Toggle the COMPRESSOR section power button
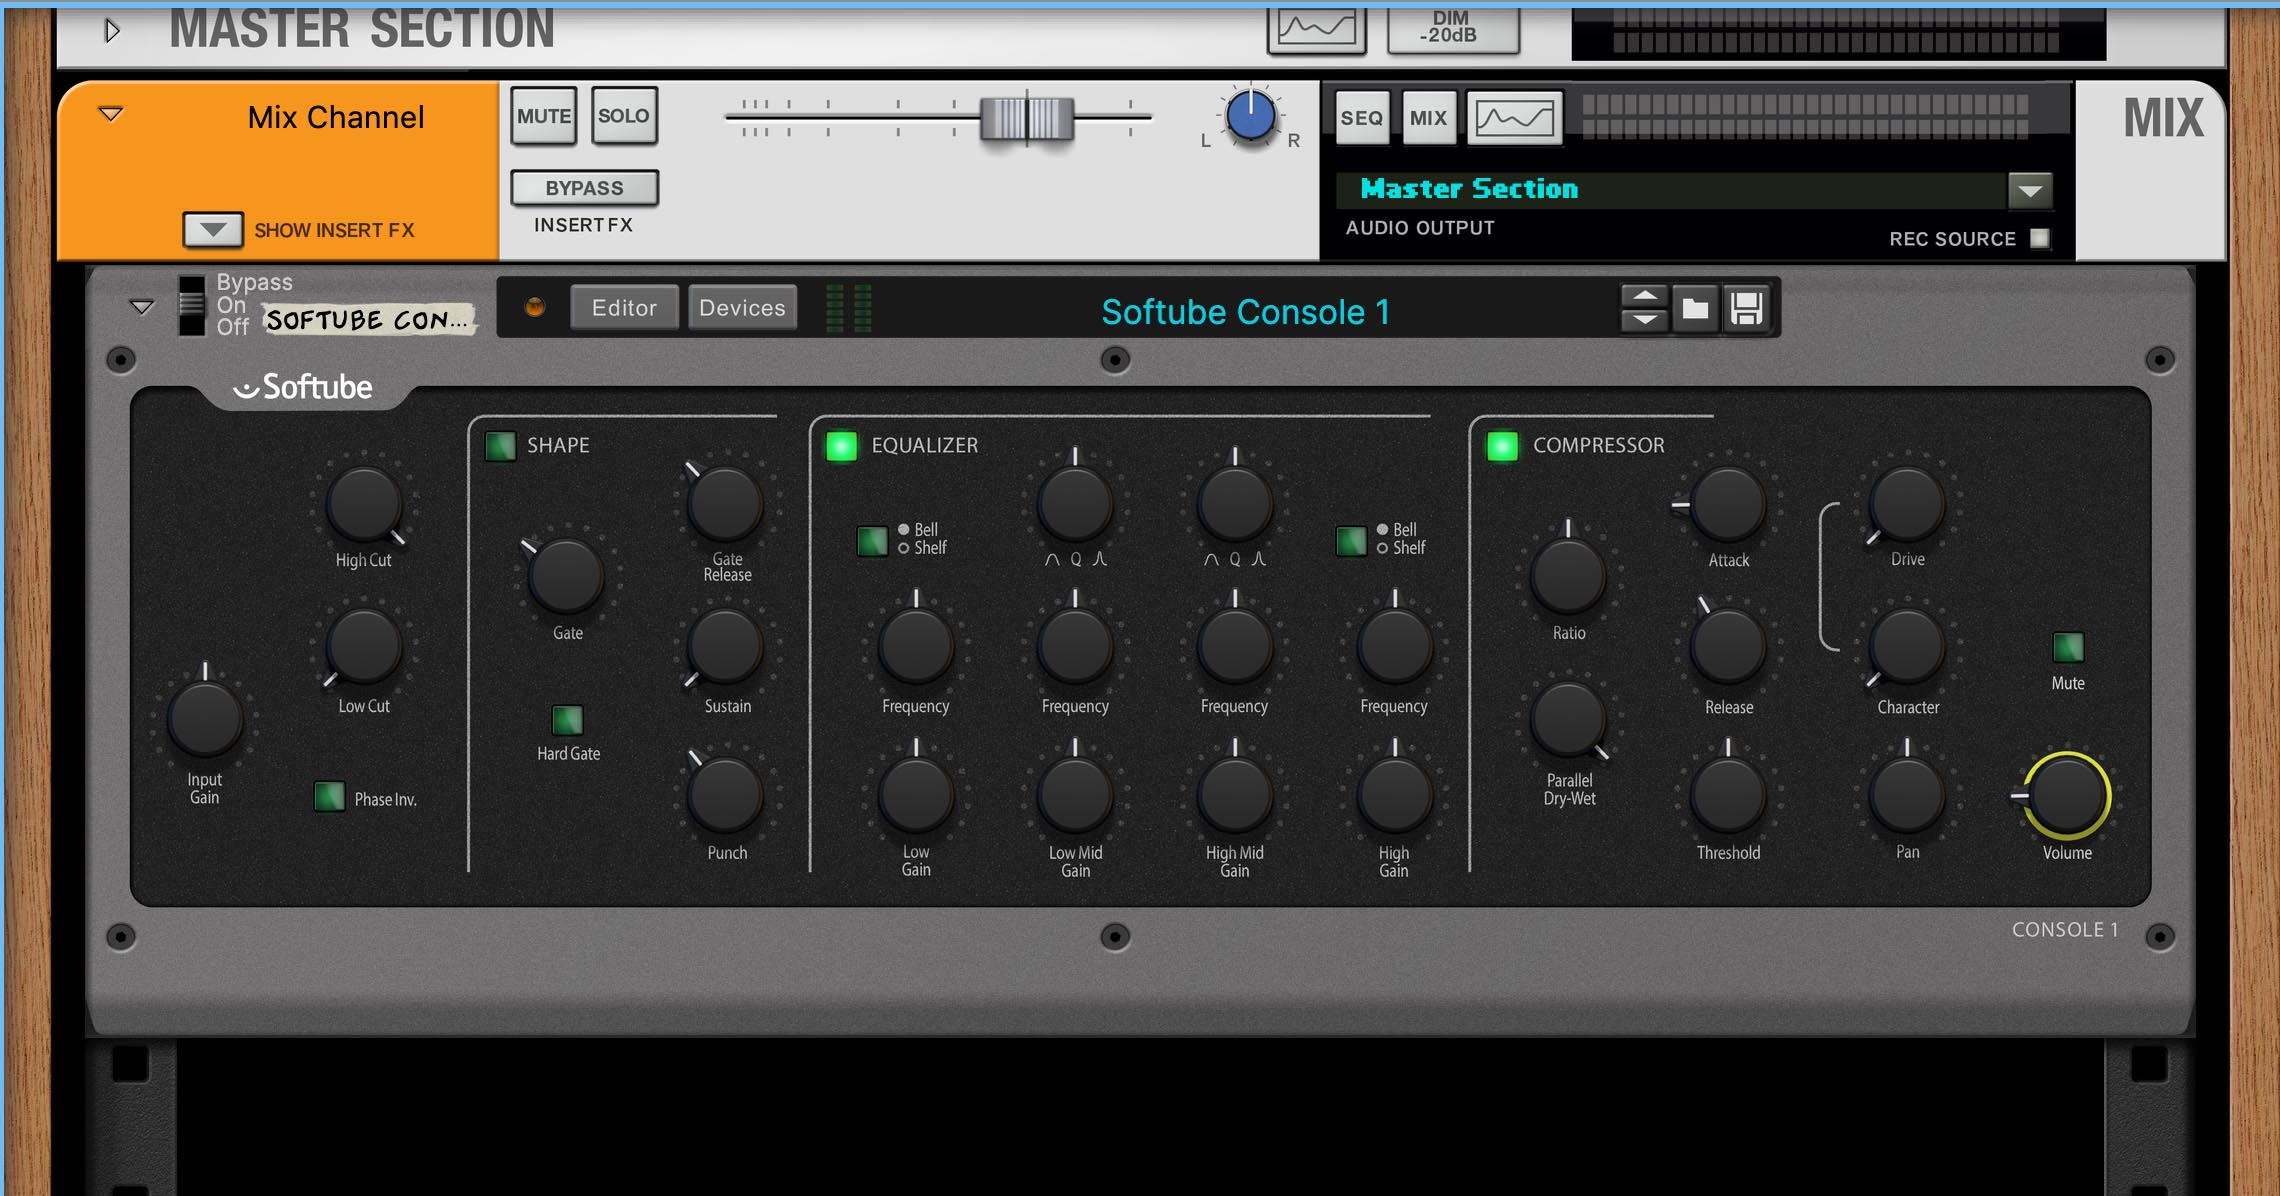The height and width of the screenshot is (1196, 2280). click(x=1502, y=446)
